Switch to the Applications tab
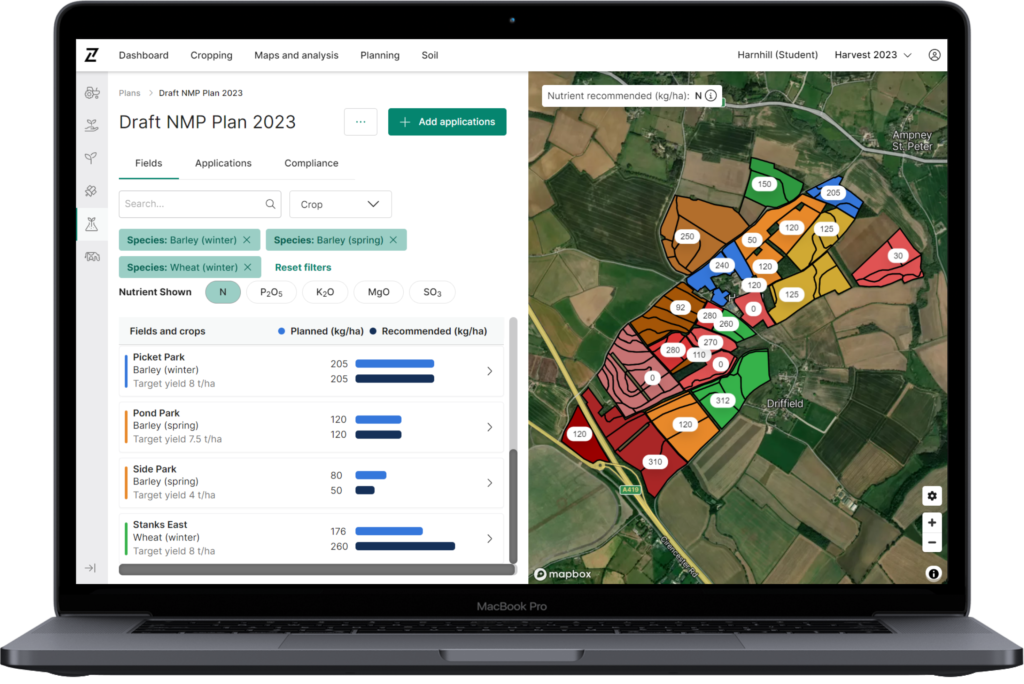Viewport: 1024px width, 684px height. click(223, 163)
